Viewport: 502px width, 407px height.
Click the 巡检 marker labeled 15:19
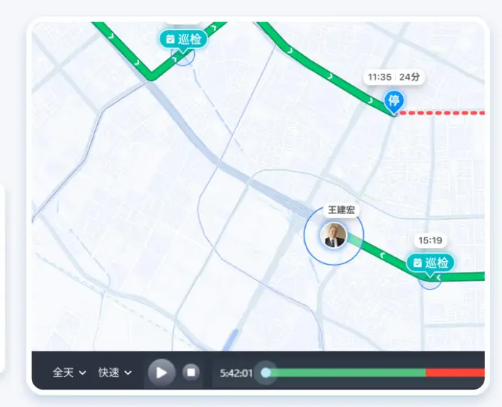coord(430,264)
